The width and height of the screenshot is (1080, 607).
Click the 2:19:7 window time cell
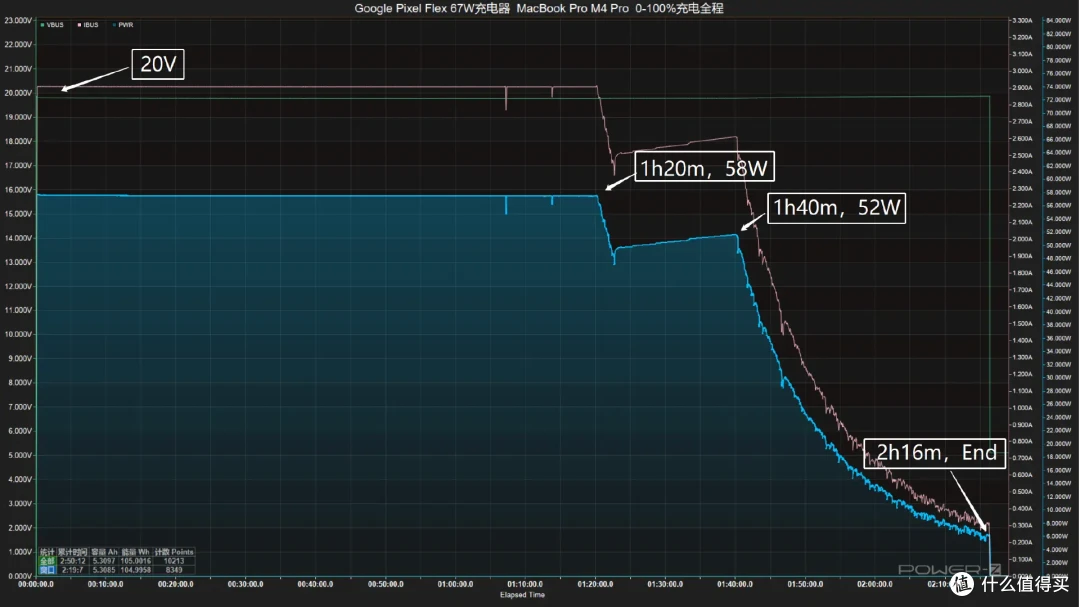pyautogui.click(x=73, y=570)
